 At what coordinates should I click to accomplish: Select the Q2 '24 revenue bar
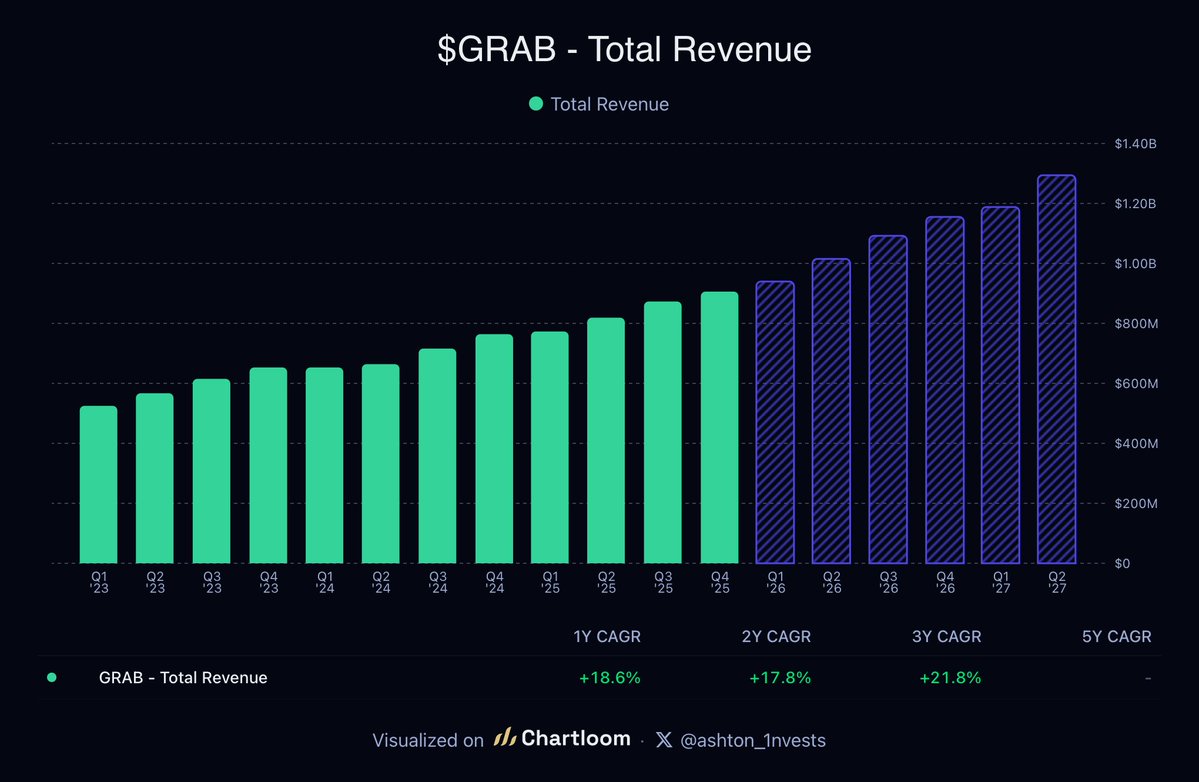tap(381, 464)
